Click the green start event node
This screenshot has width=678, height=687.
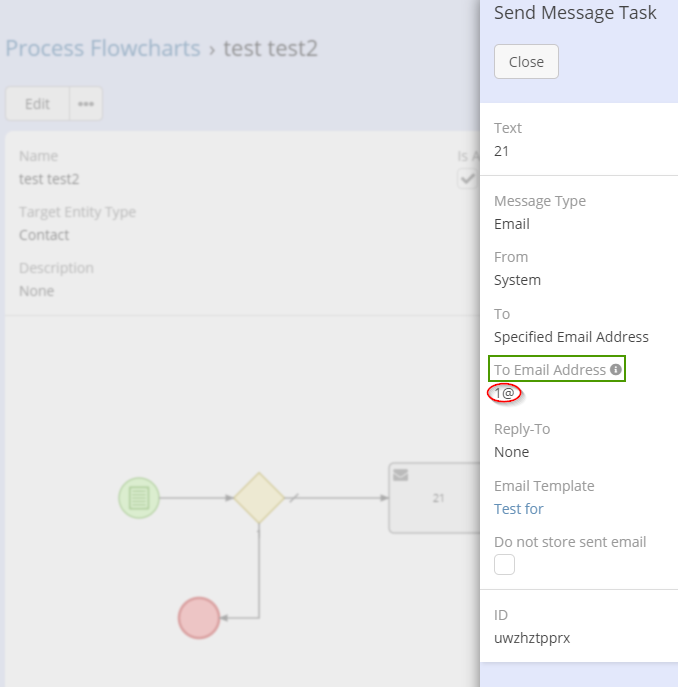pyautogui.click(x=139, y=497)
